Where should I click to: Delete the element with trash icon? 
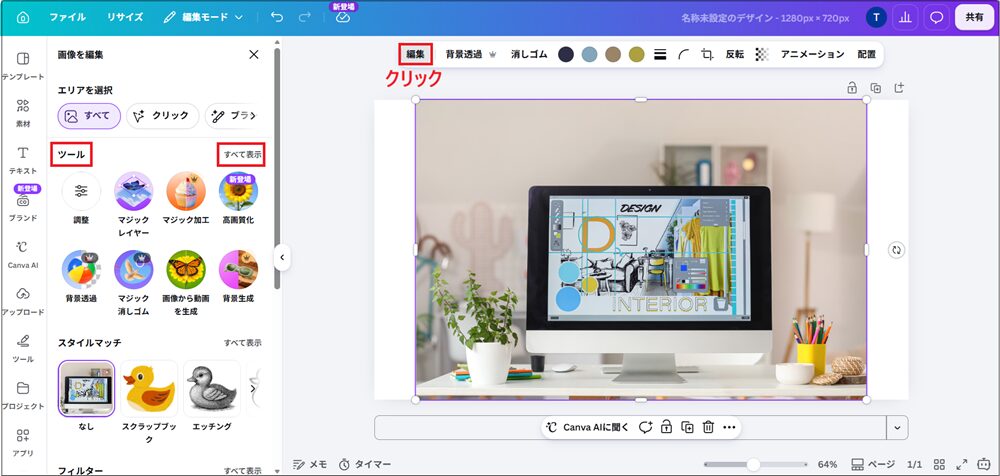[708, 428]
